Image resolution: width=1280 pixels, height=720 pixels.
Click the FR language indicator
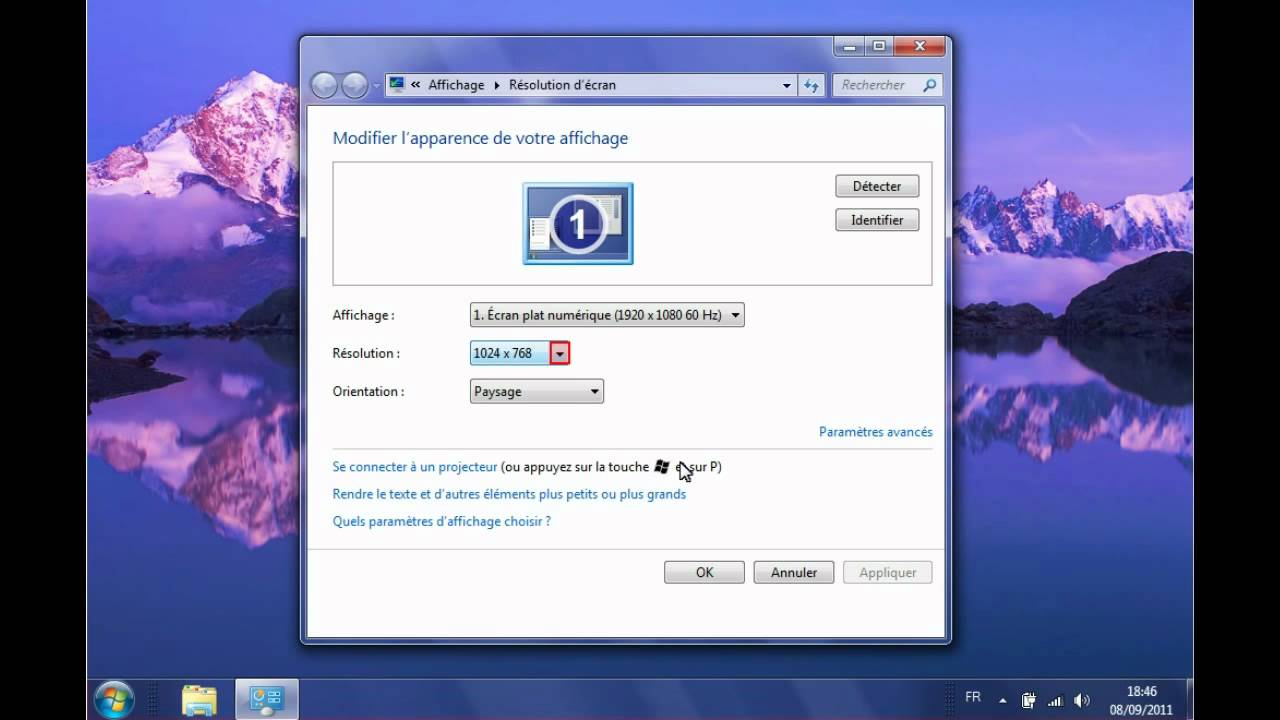pos(973,697)
